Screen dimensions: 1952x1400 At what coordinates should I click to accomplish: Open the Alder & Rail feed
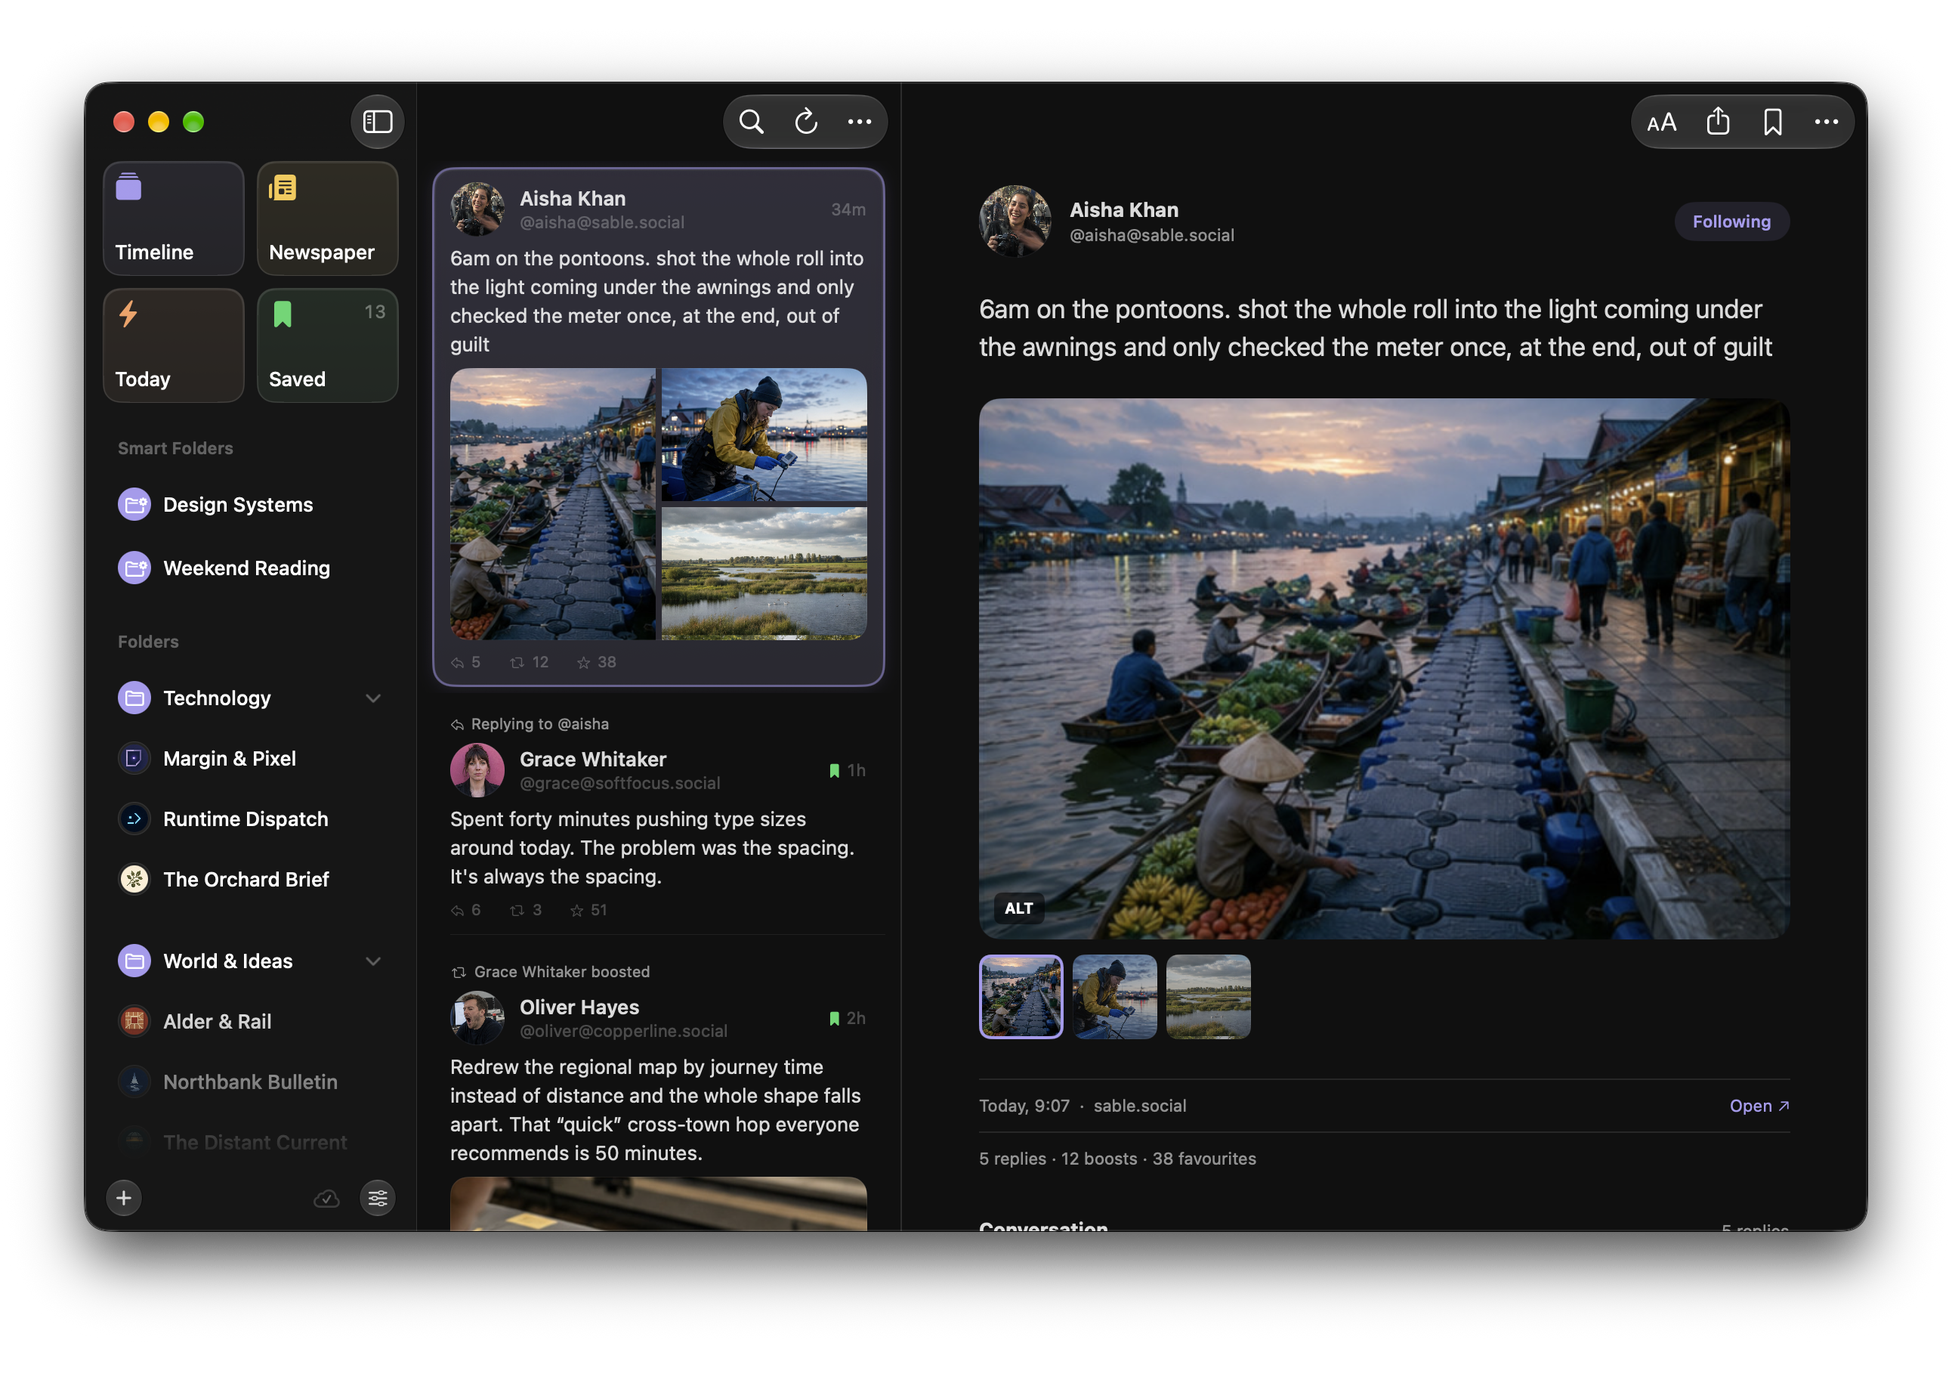[250, 1021]
